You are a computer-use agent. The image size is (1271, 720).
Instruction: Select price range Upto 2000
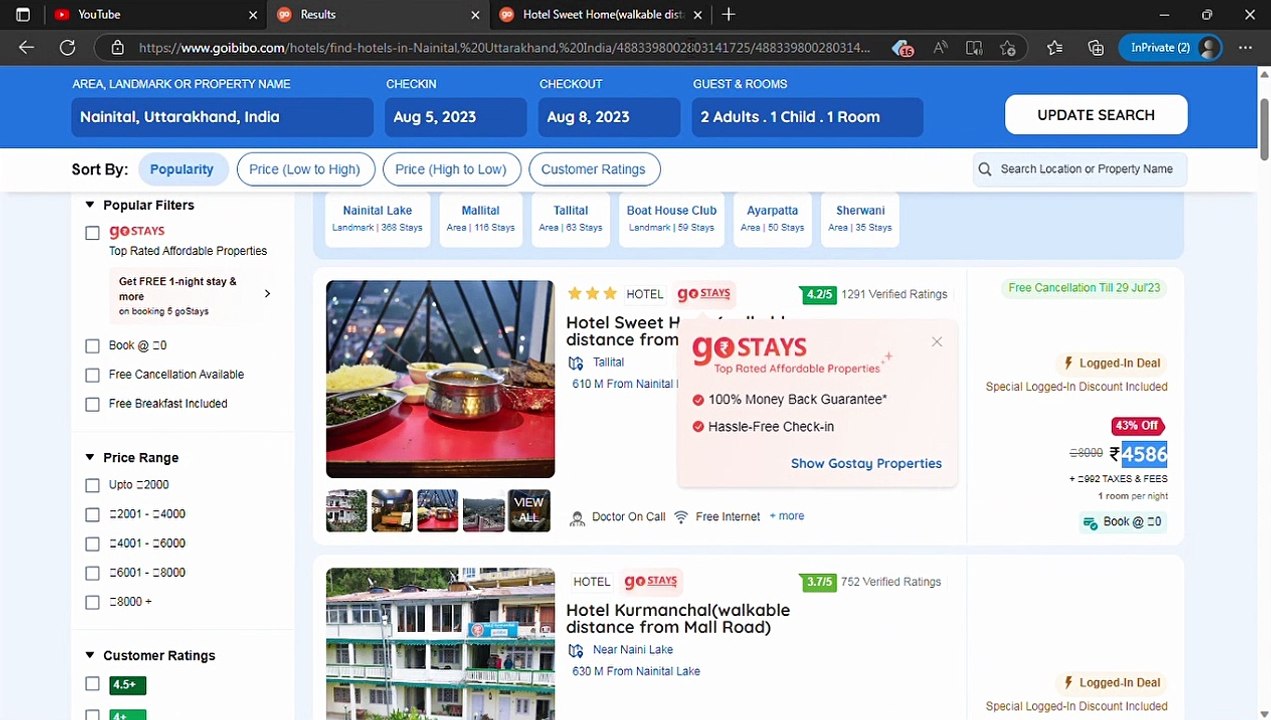point(92,485)
